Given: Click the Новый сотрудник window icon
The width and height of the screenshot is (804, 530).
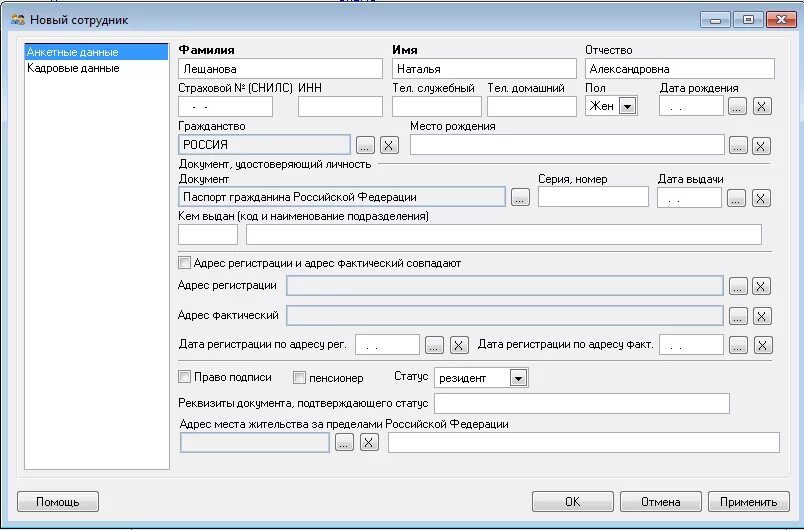Looking at the screenshot, I should pos(17,20).
